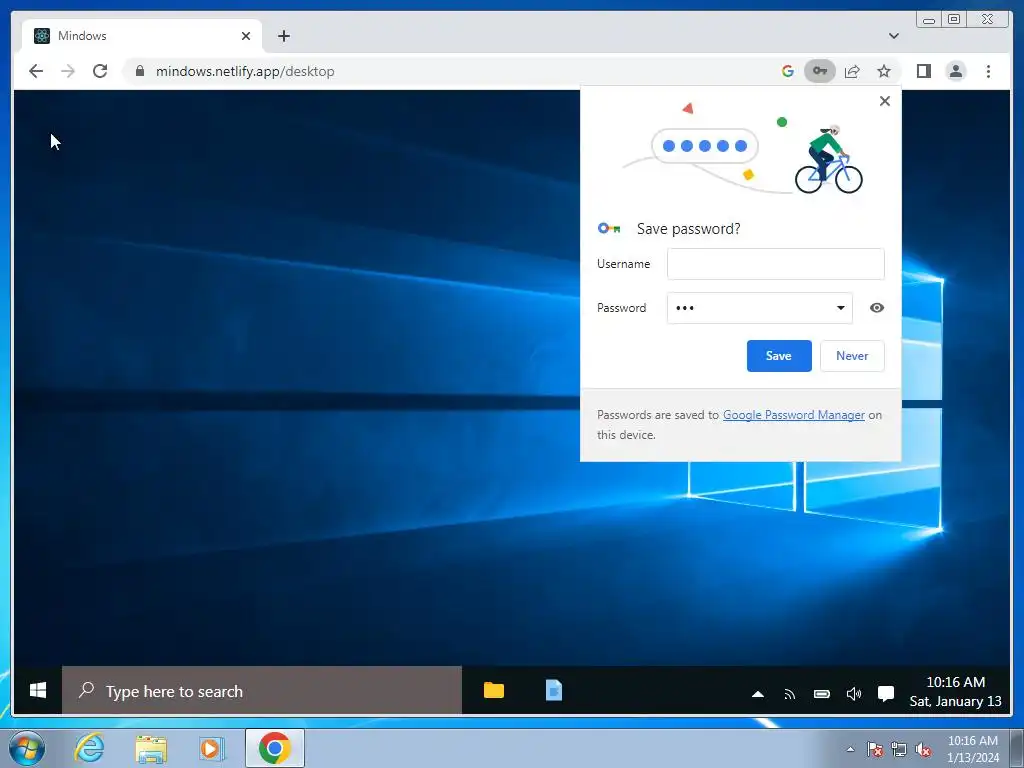Viewport: 1024px width, 768px height.
Task: Click the Show desktop strip in the taskbar
Action: 1017,748
